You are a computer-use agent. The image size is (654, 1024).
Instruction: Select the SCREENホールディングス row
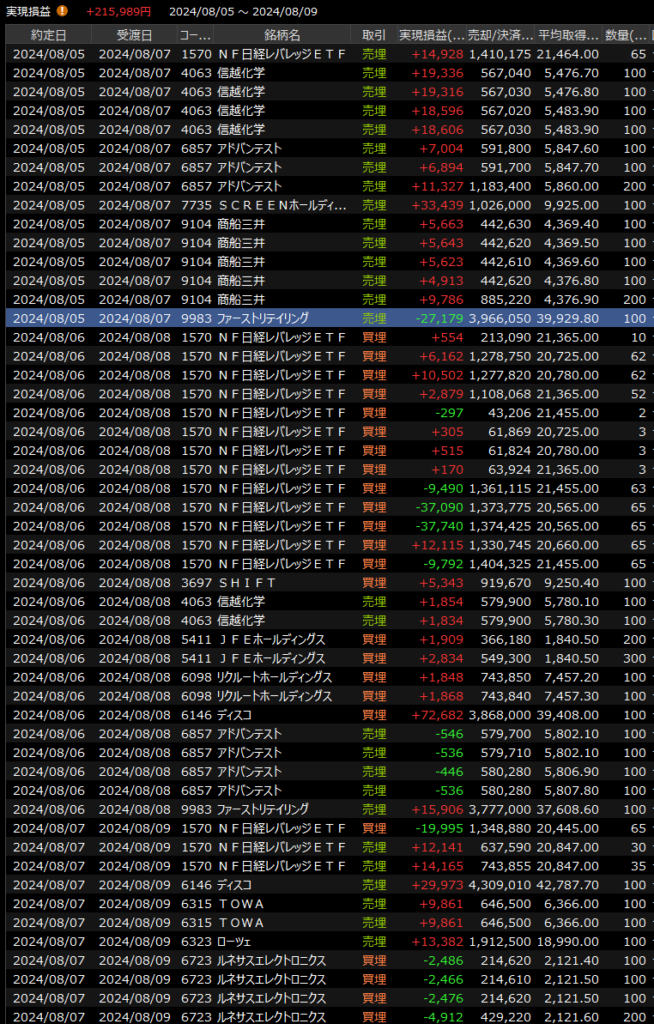coord(326,205)
